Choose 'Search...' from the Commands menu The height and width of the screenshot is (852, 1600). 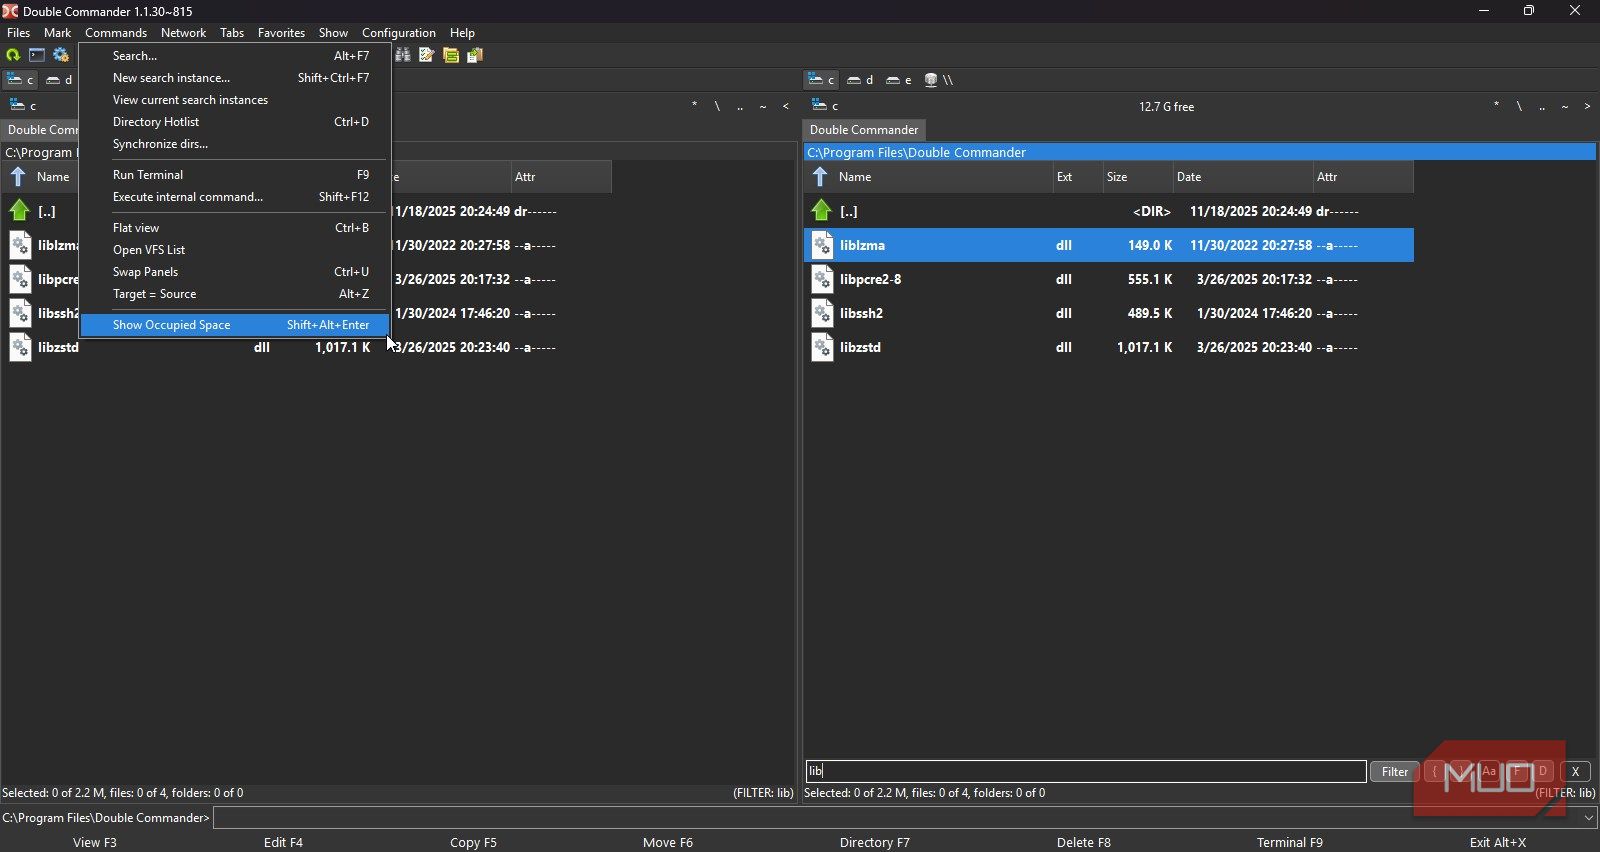(234, 56)
